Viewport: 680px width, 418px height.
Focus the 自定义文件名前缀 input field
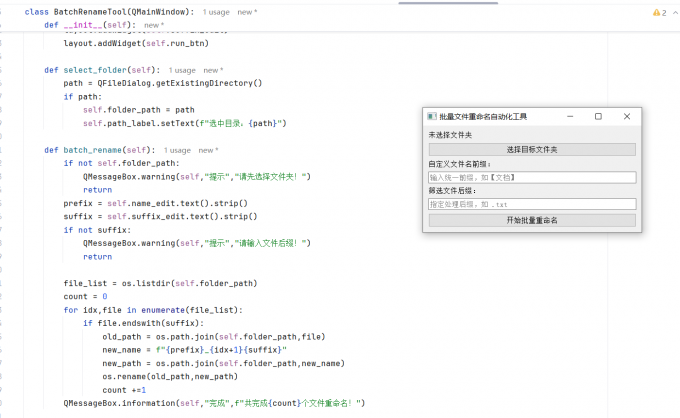coord(532,177)
